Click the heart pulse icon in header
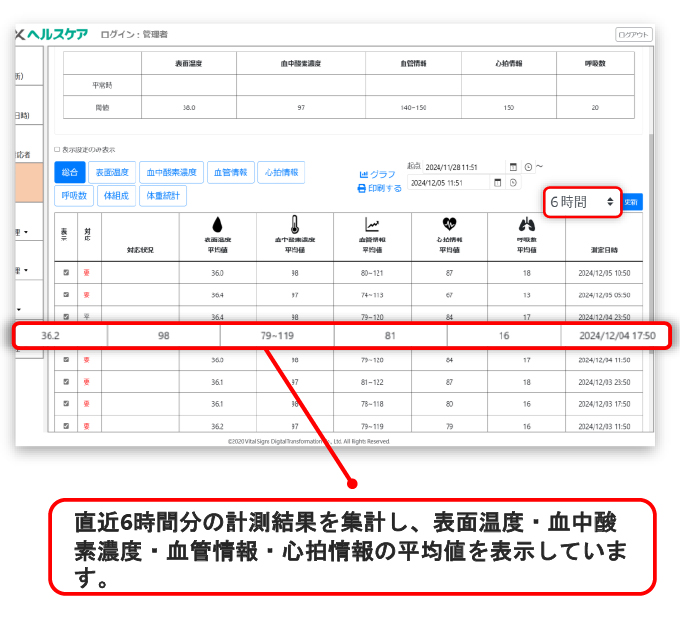 click(448, 224)
